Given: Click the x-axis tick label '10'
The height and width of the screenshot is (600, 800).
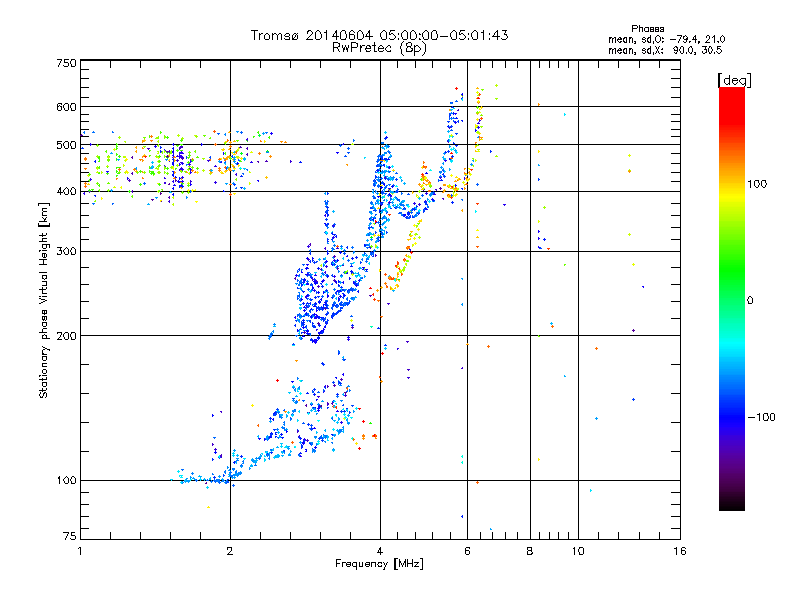Looking at the screenshot, I should pos(578,551).
